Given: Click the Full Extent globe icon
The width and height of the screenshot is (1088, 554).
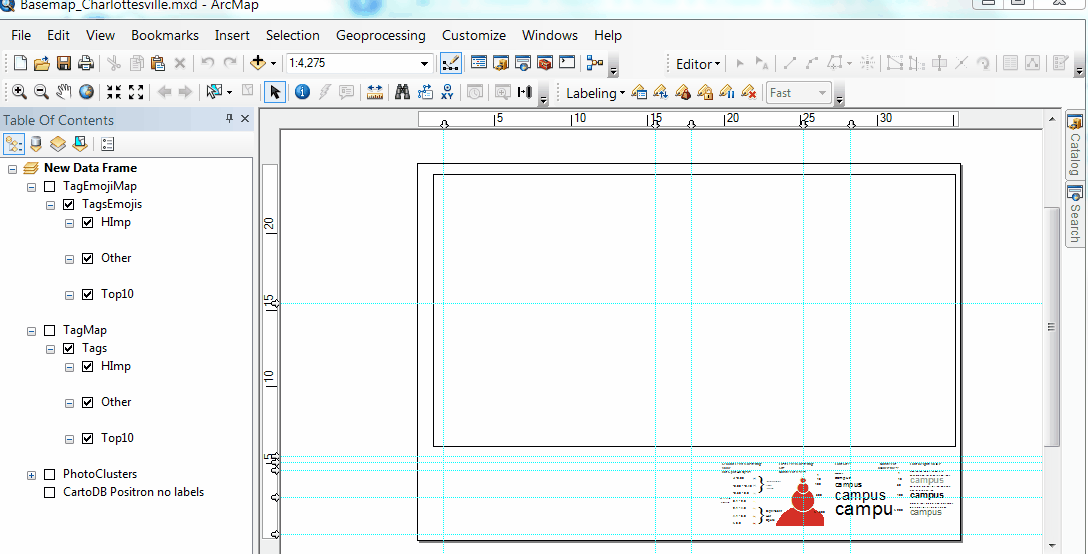Looking at the screenshot, I should point(87,92).
